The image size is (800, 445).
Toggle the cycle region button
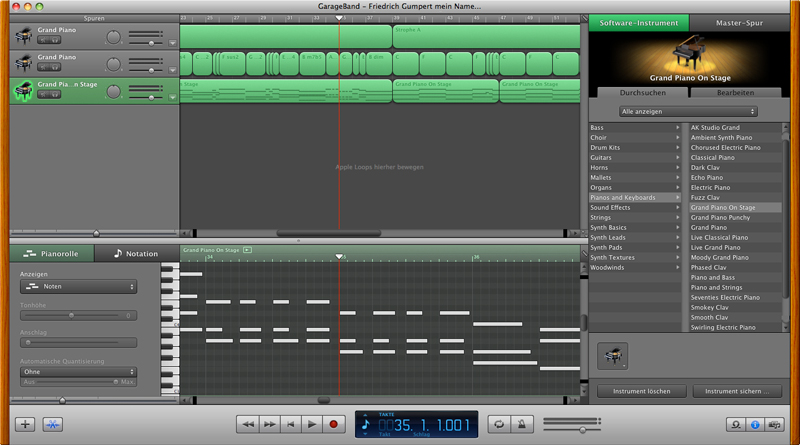coord(498,424)
